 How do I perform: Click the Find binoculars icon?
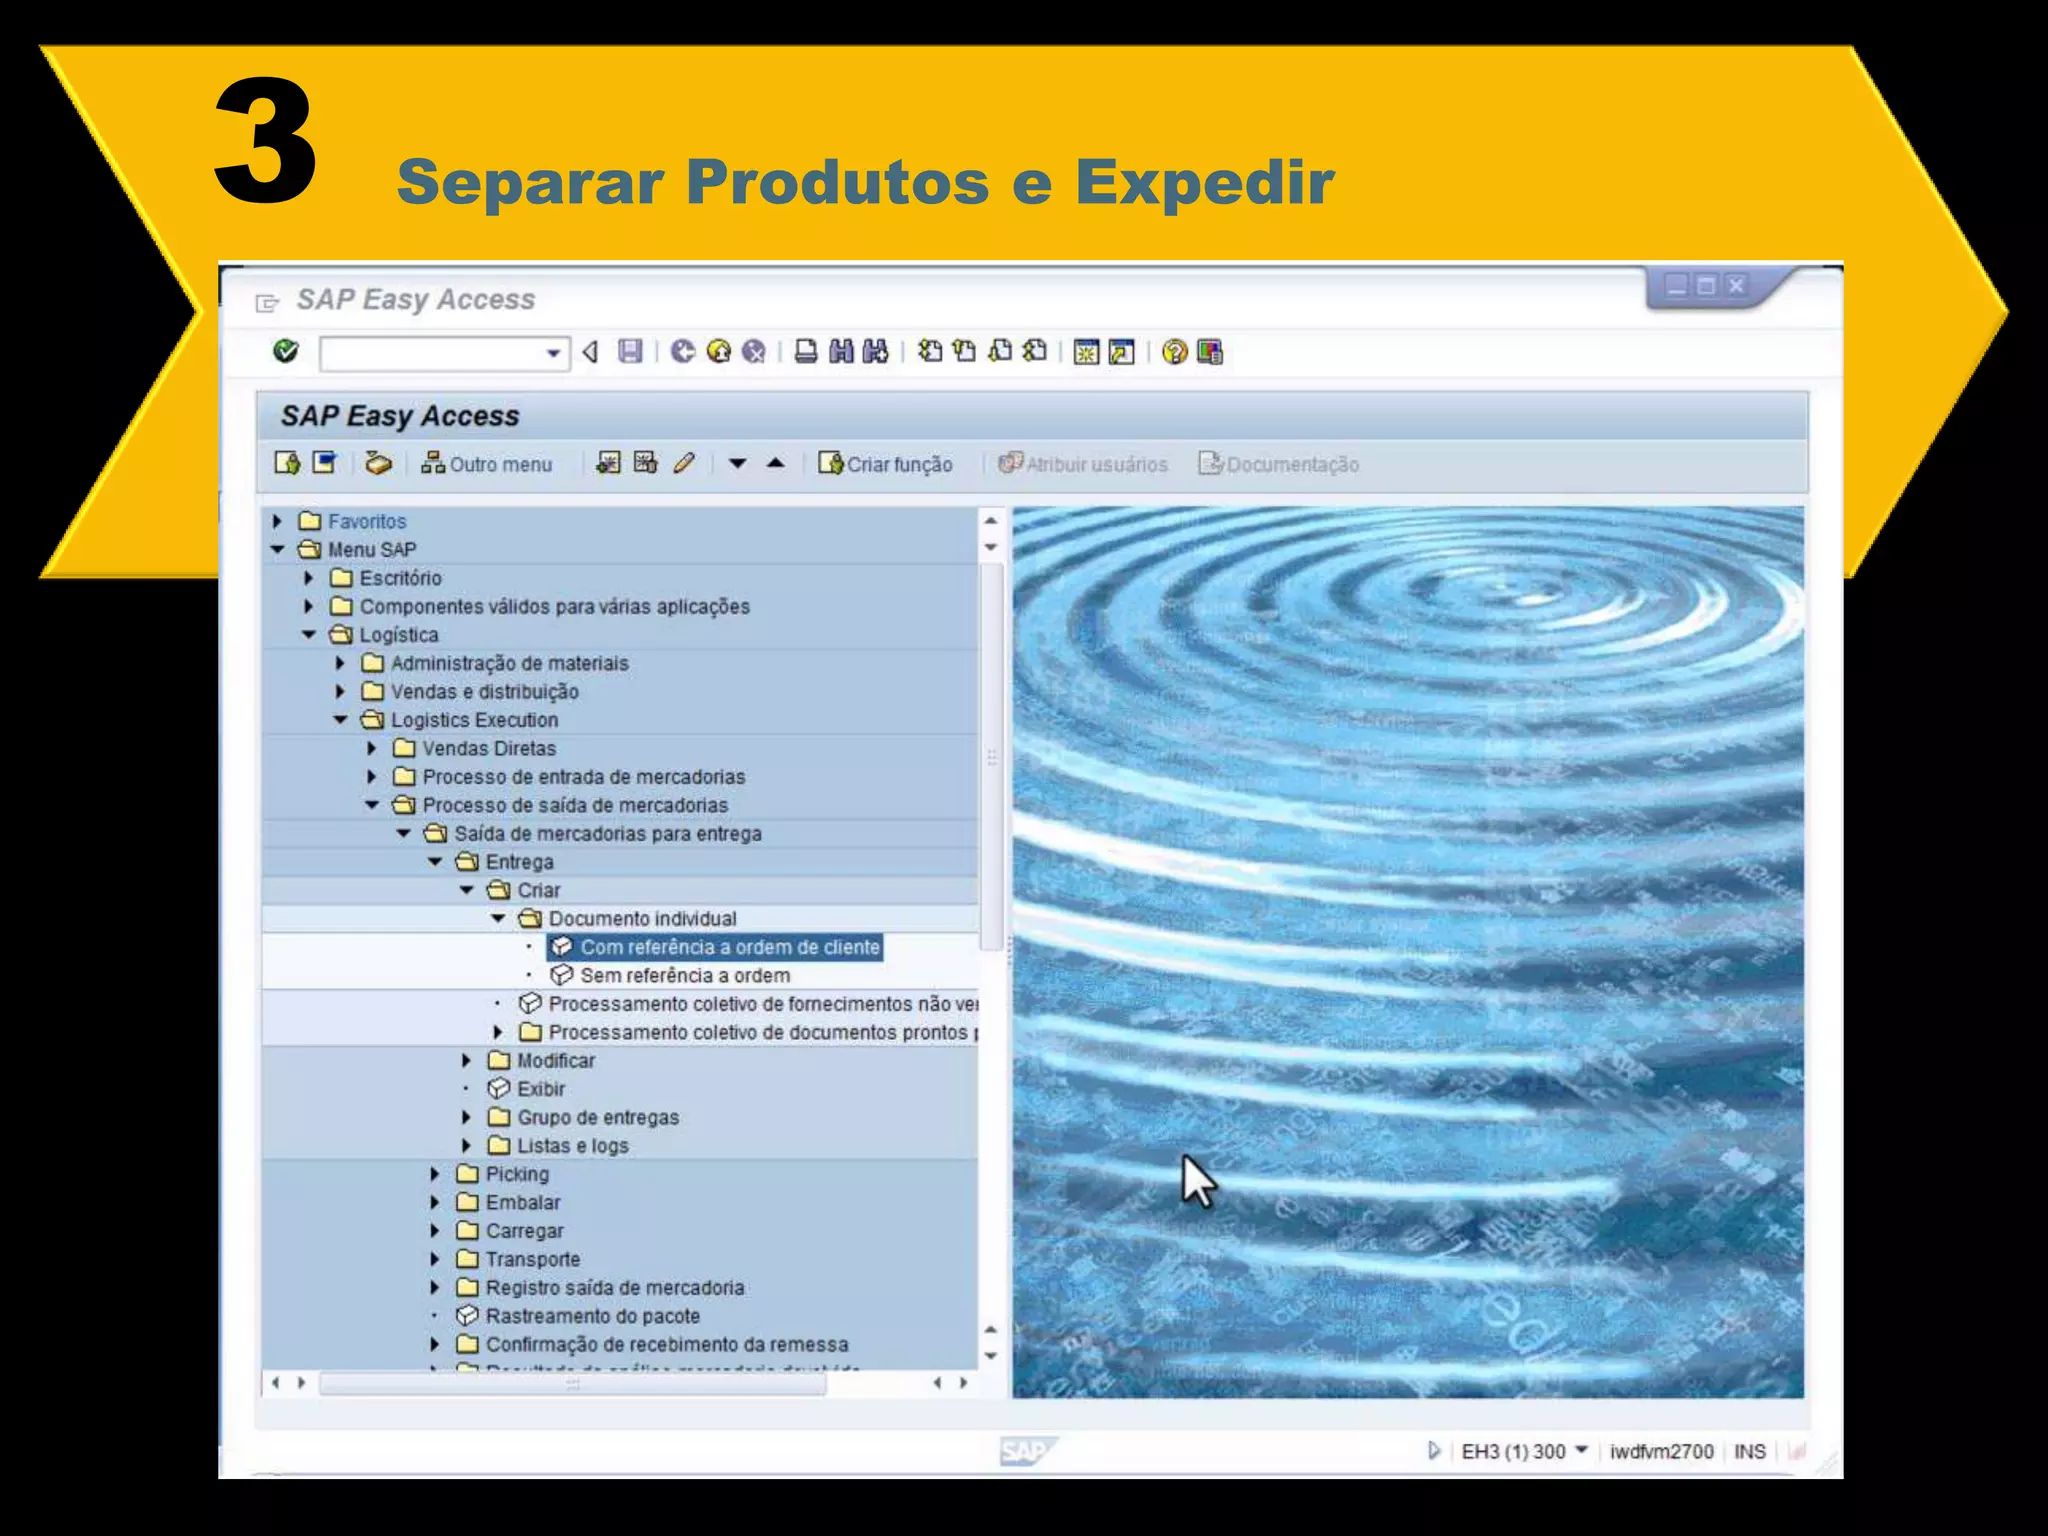(x=841, y=351)
